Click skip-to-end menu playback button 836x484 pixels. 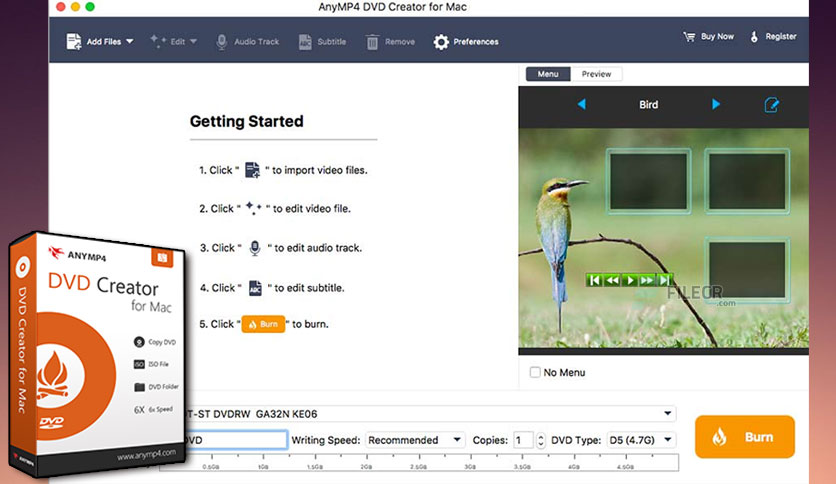tap(664, 280)
